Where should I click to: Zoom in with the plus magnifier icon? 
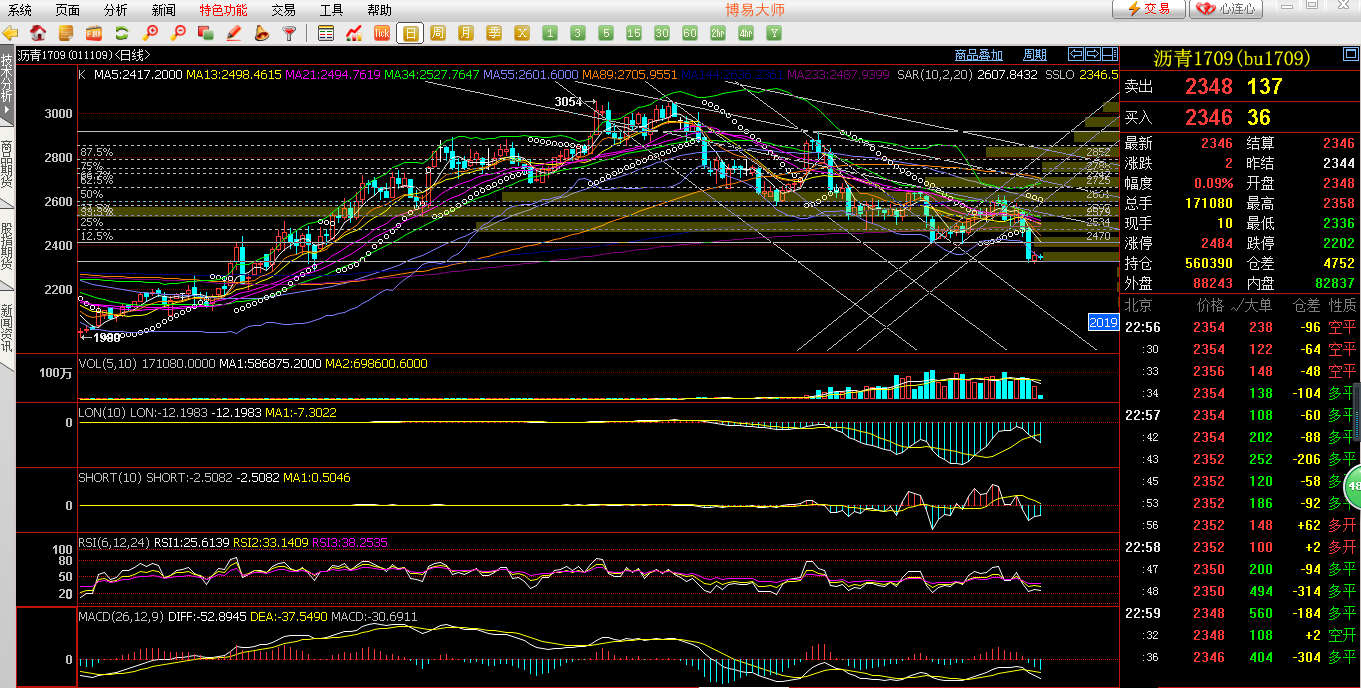tap(151, 33)
